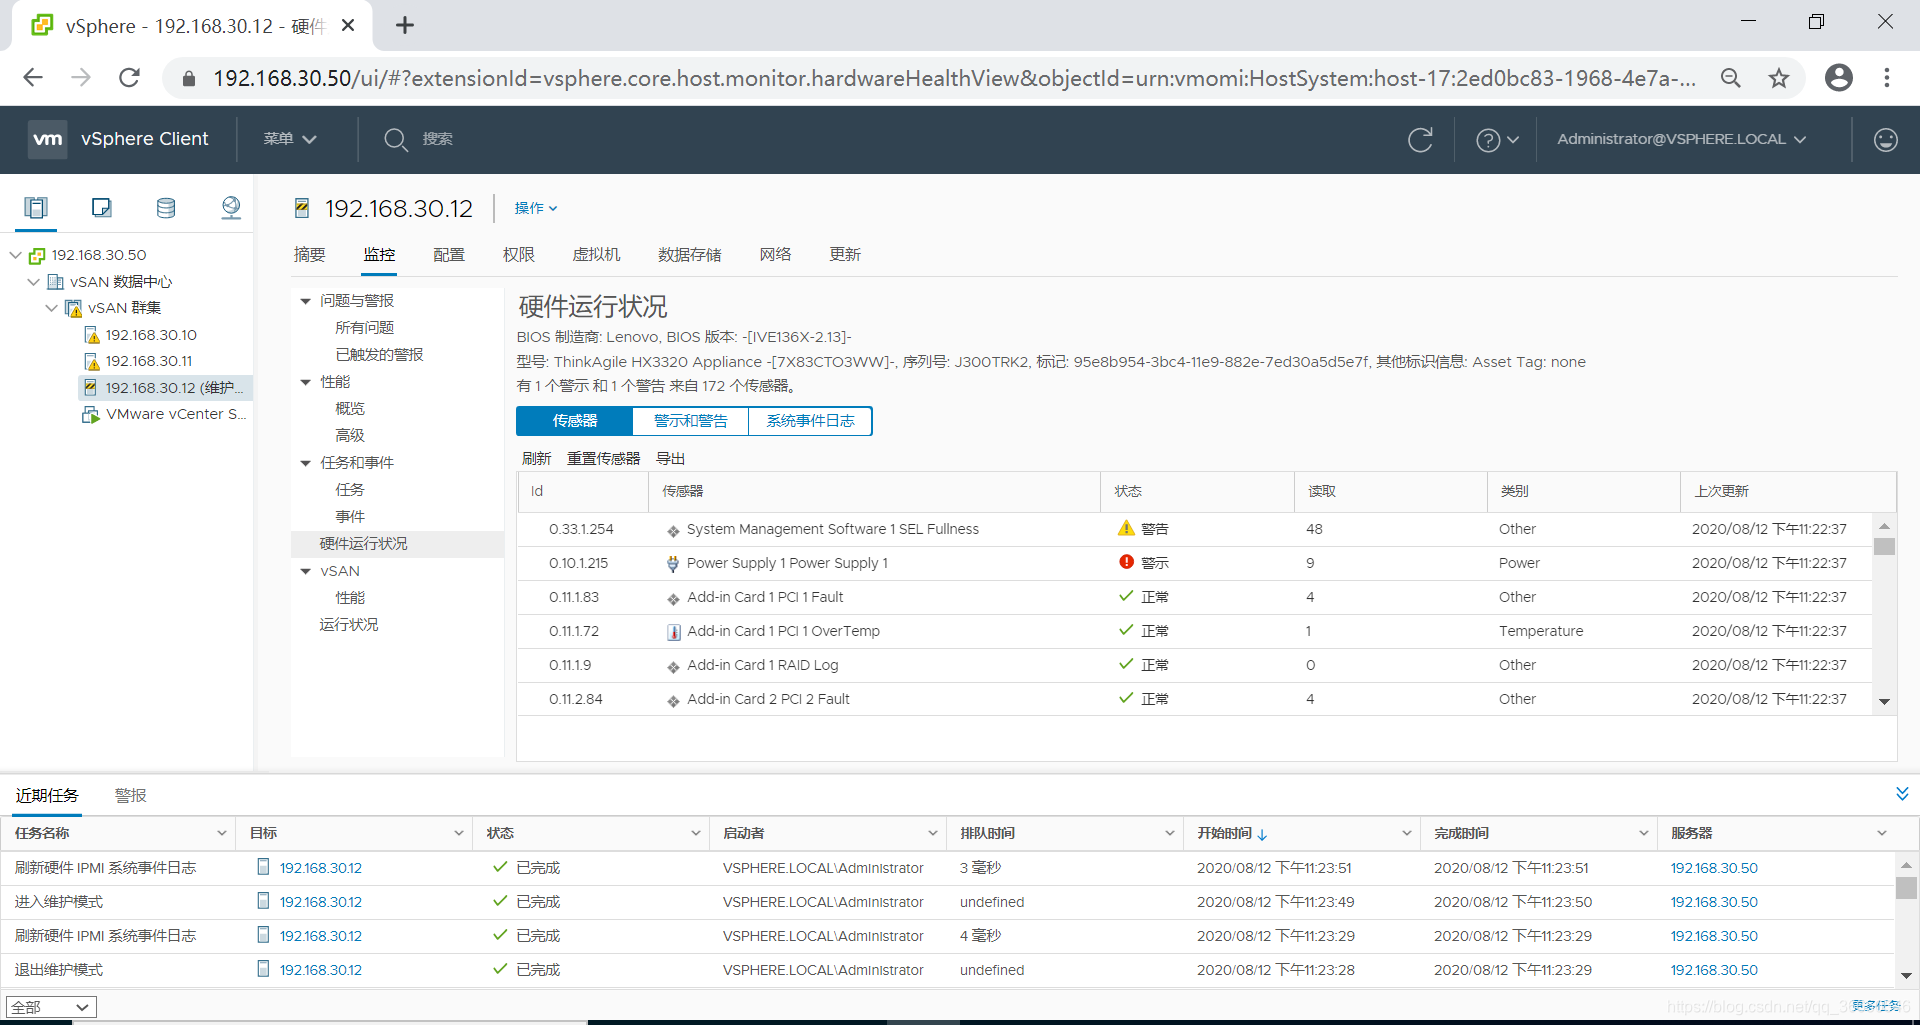Open the 警报 tab in bottom panel
Image resolution: width=1920 pixels, height=1025 pixels.
coord(131,795)
